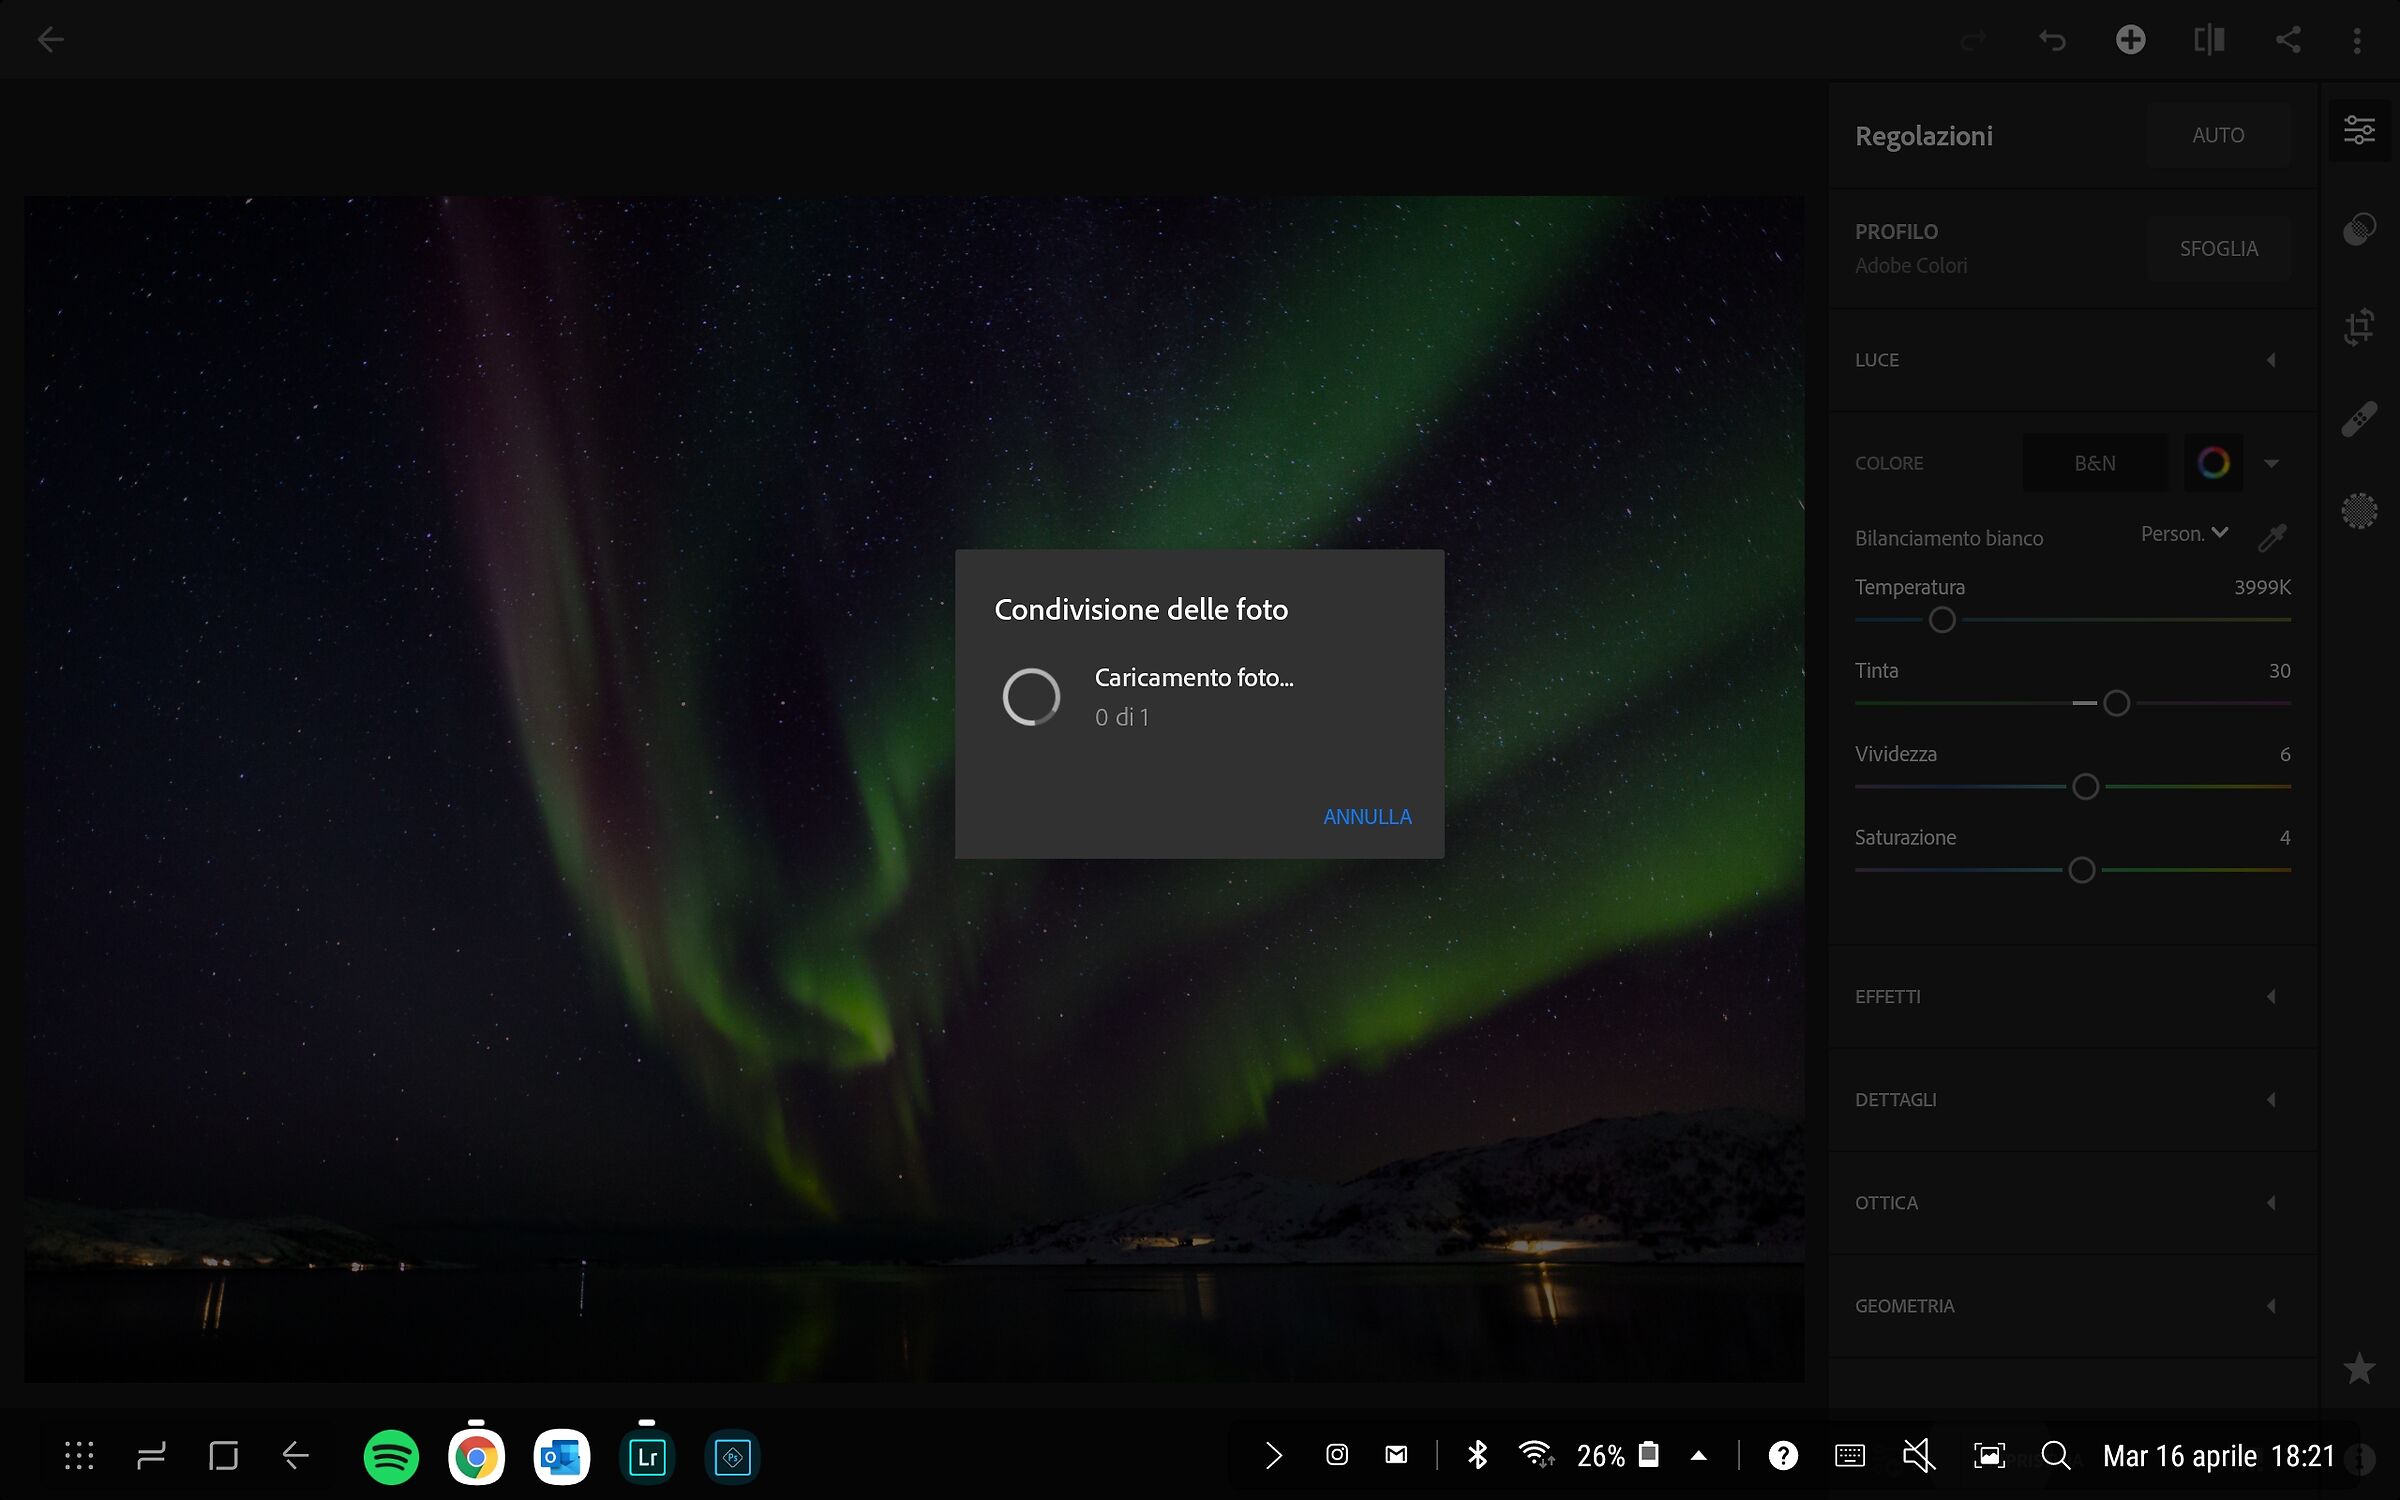This screenshot has width=2400, height=1500.
Task: Open the three-dot overflow menu
Action: pos(2357,40)
